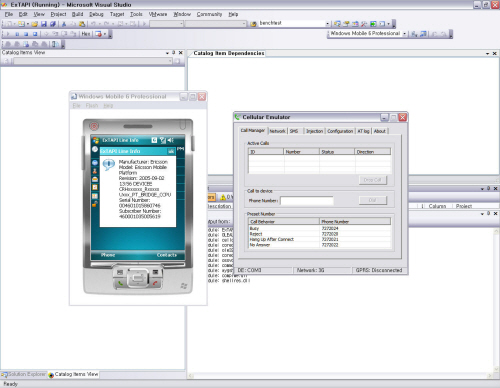Click the Add New Item toolbar icon
Viewport: 500px width, 388px height.
tap(21, 24)
